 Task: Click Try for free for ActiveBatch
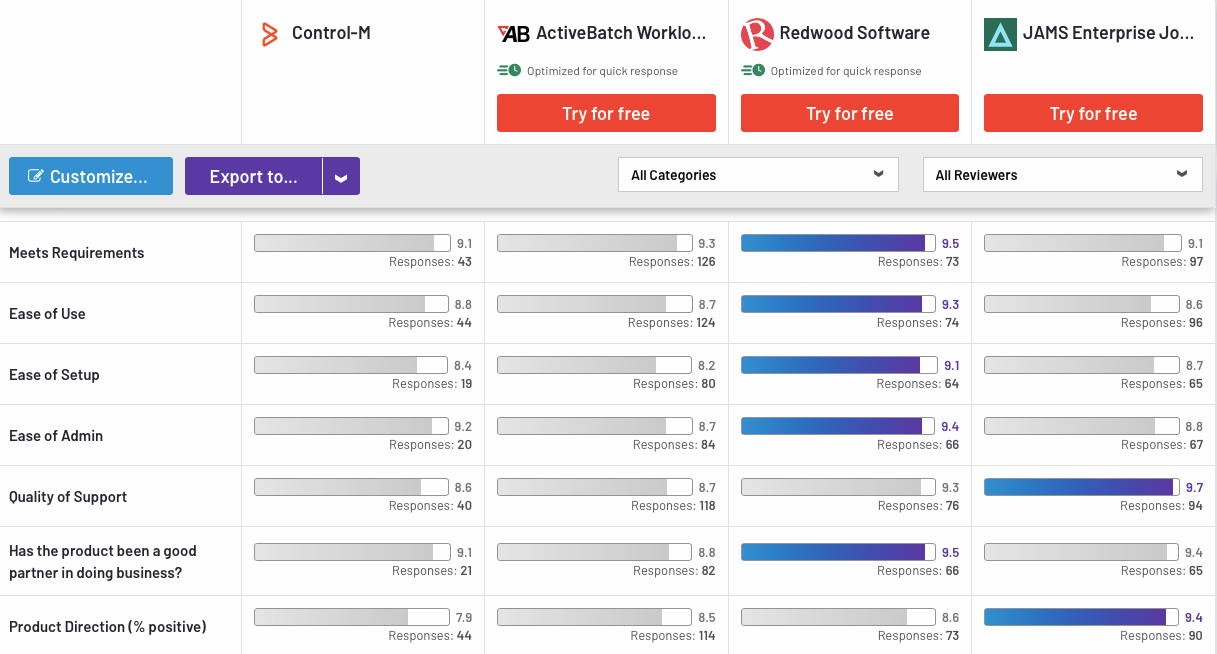(606, 113)
